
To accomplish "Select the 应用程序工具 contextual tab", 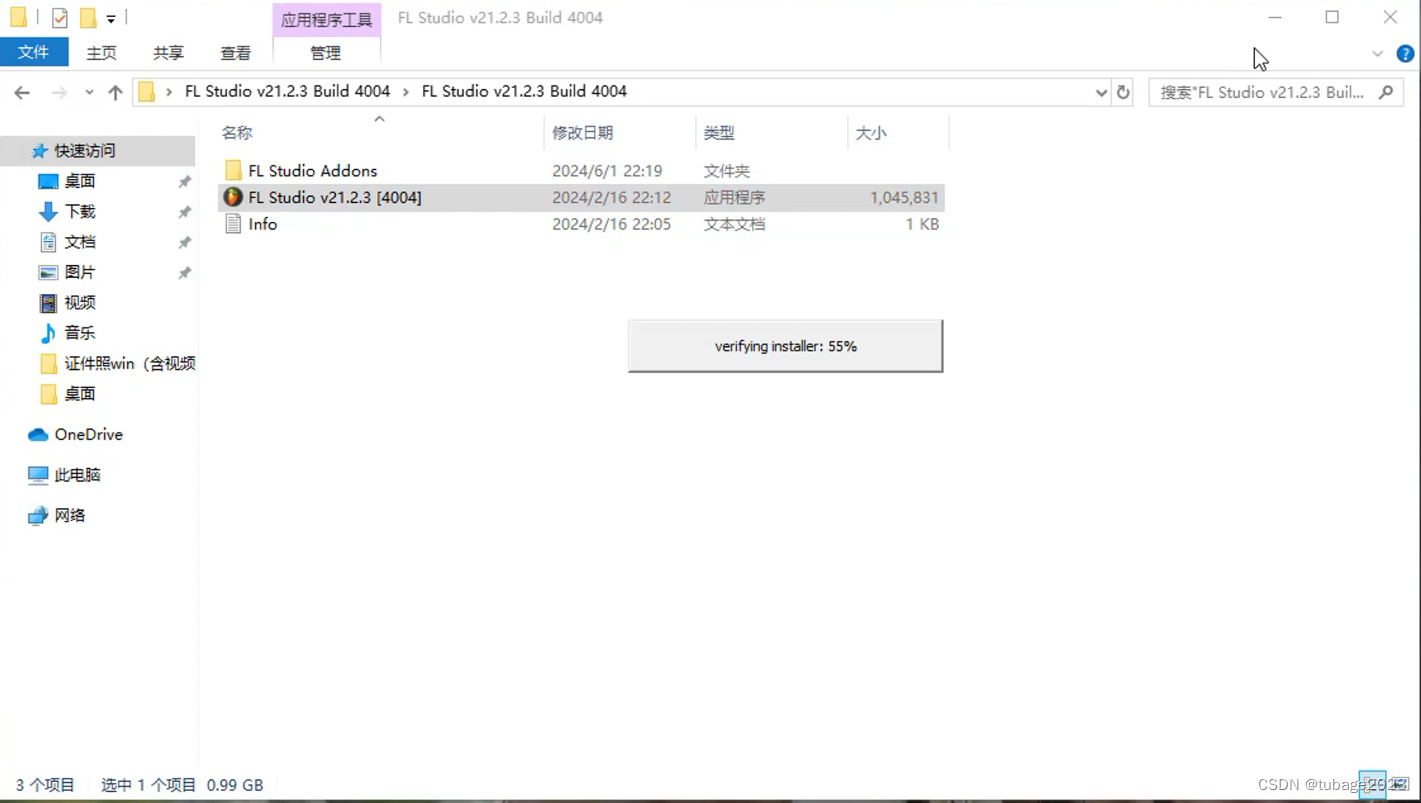I will click(x=326, y=19).
